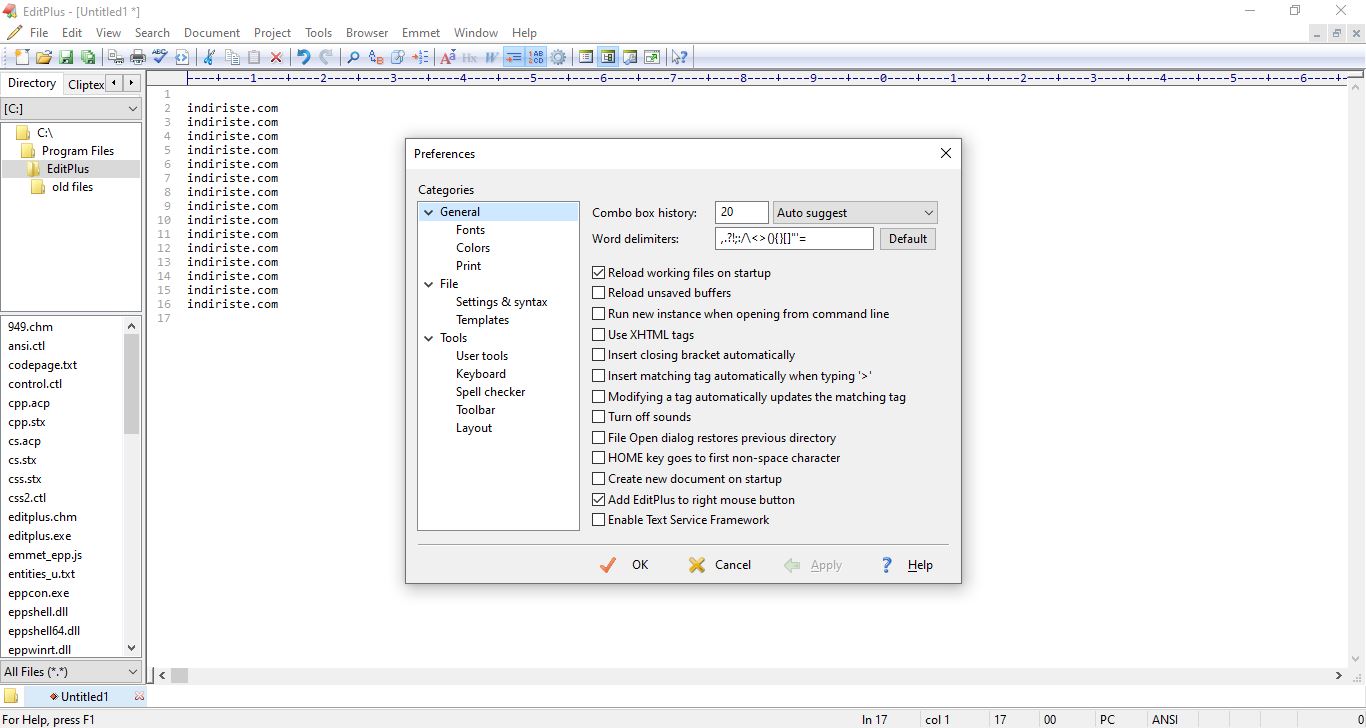Click the right arrow beside Cliptext tab

coord(132,83)
